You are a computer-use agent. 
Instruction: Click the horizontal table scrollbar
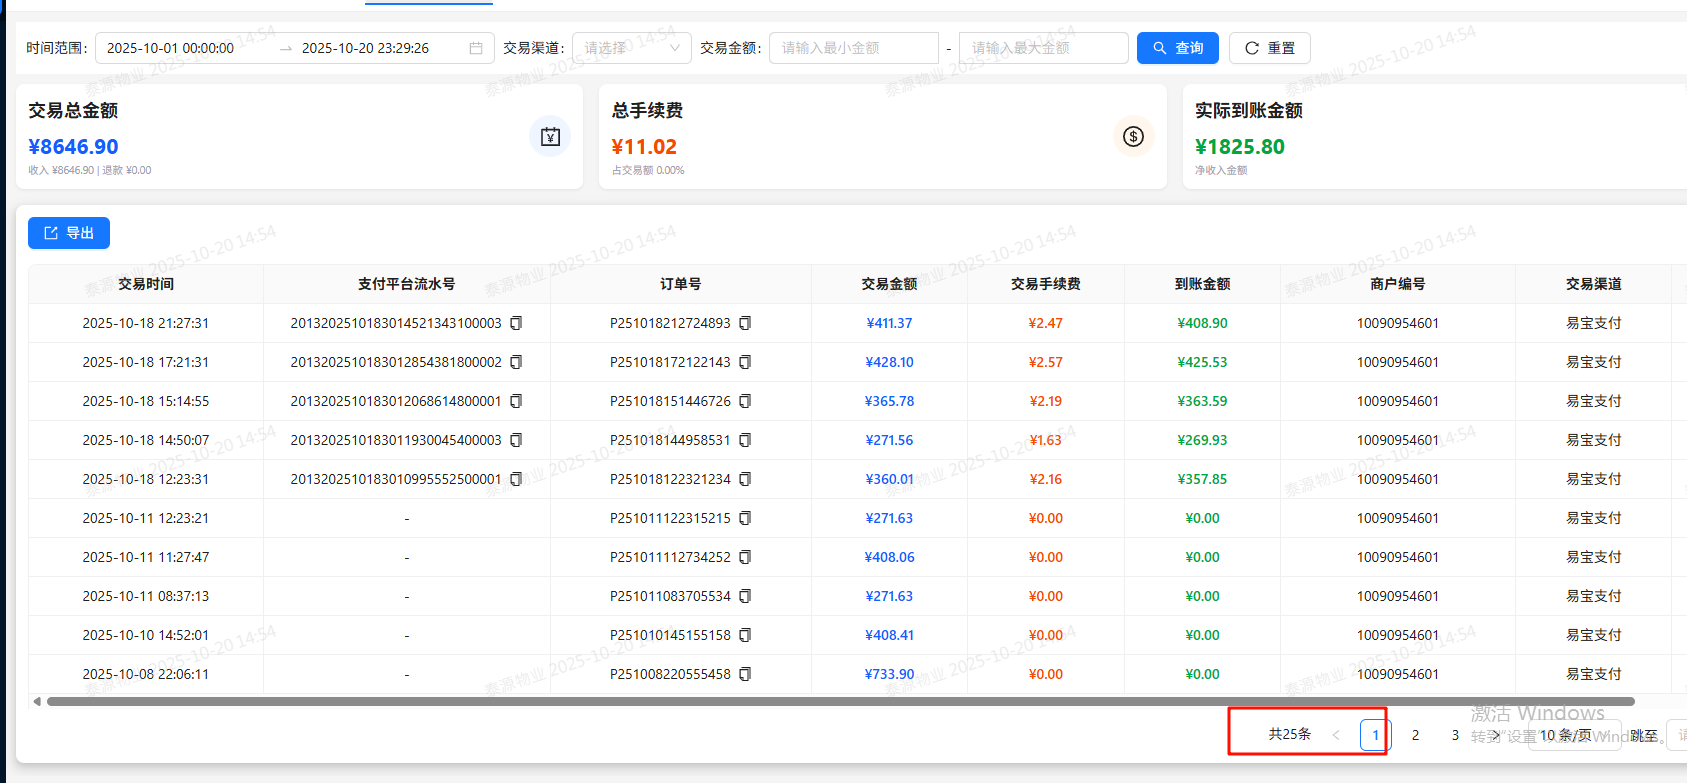click(x=840, y=702)
